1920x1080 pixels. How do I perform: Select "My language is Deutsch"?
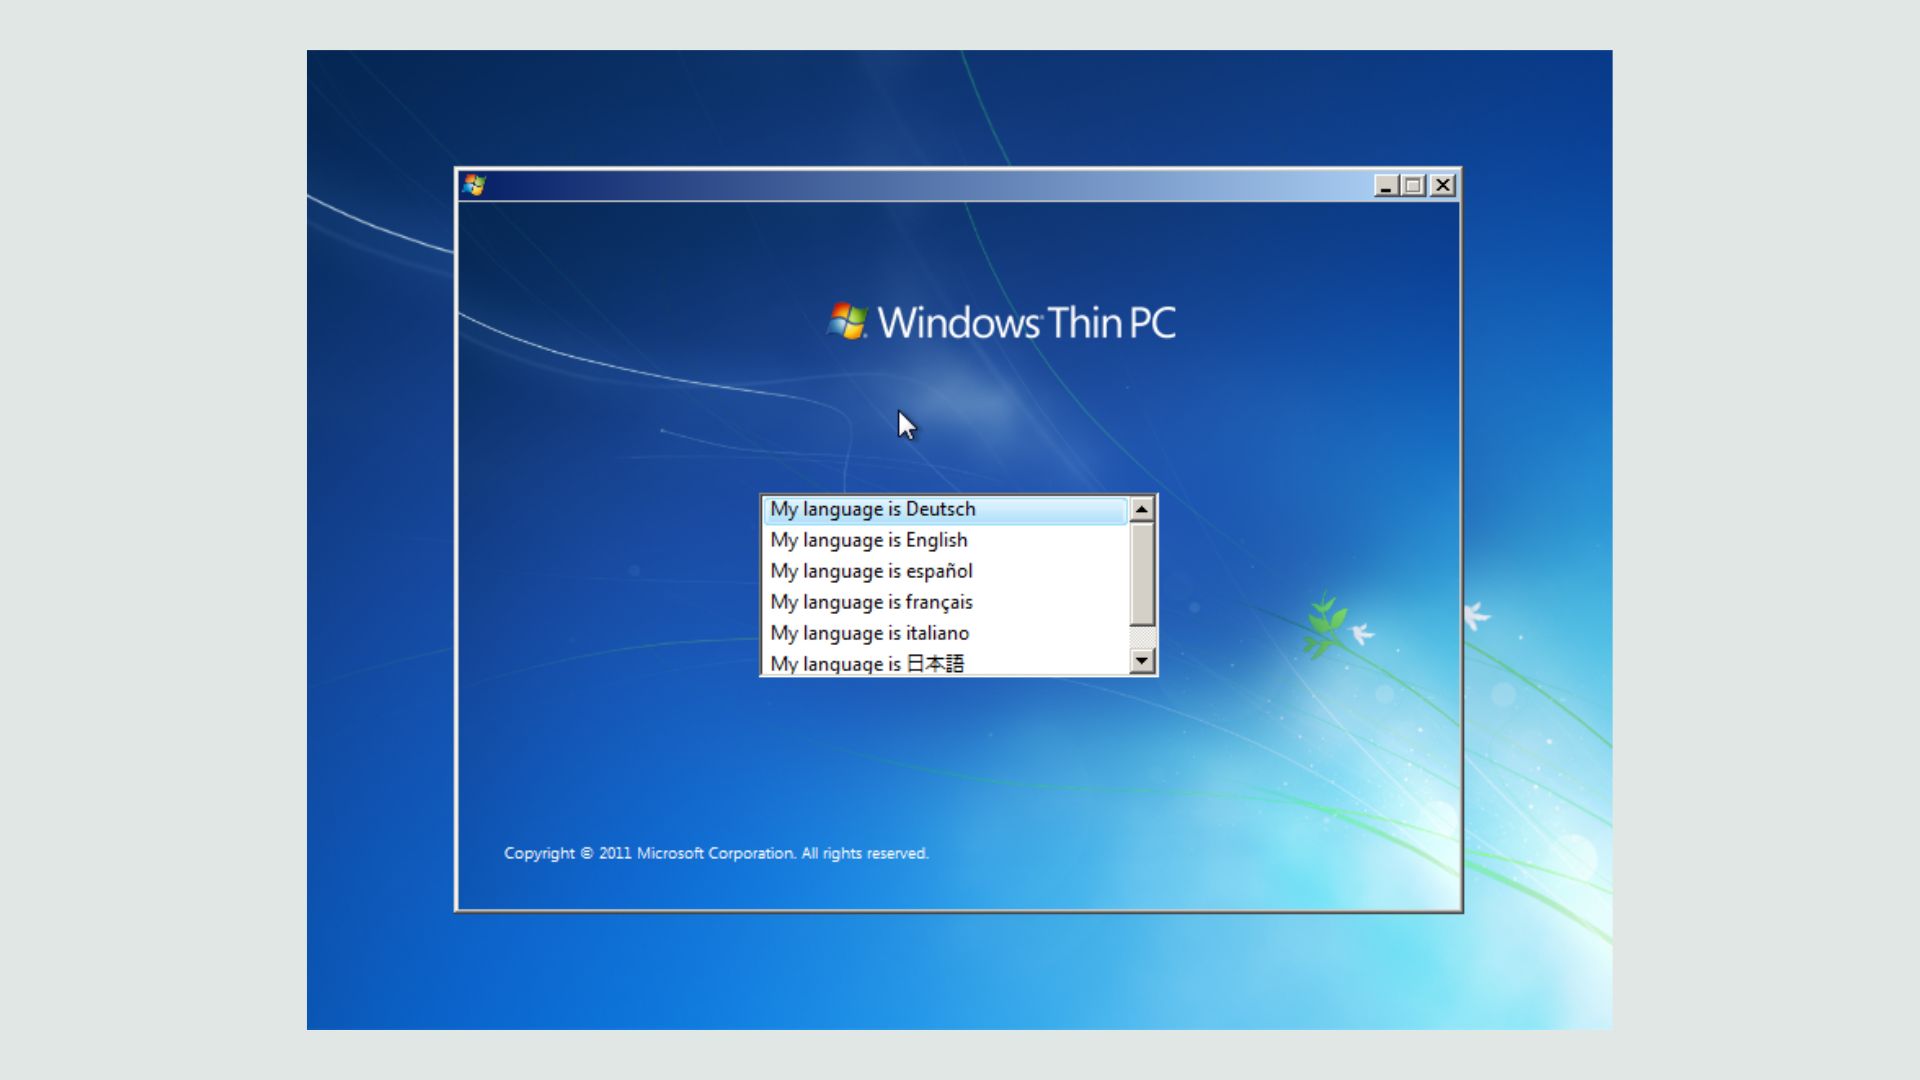pyautogui.click(x=945, y=509)
